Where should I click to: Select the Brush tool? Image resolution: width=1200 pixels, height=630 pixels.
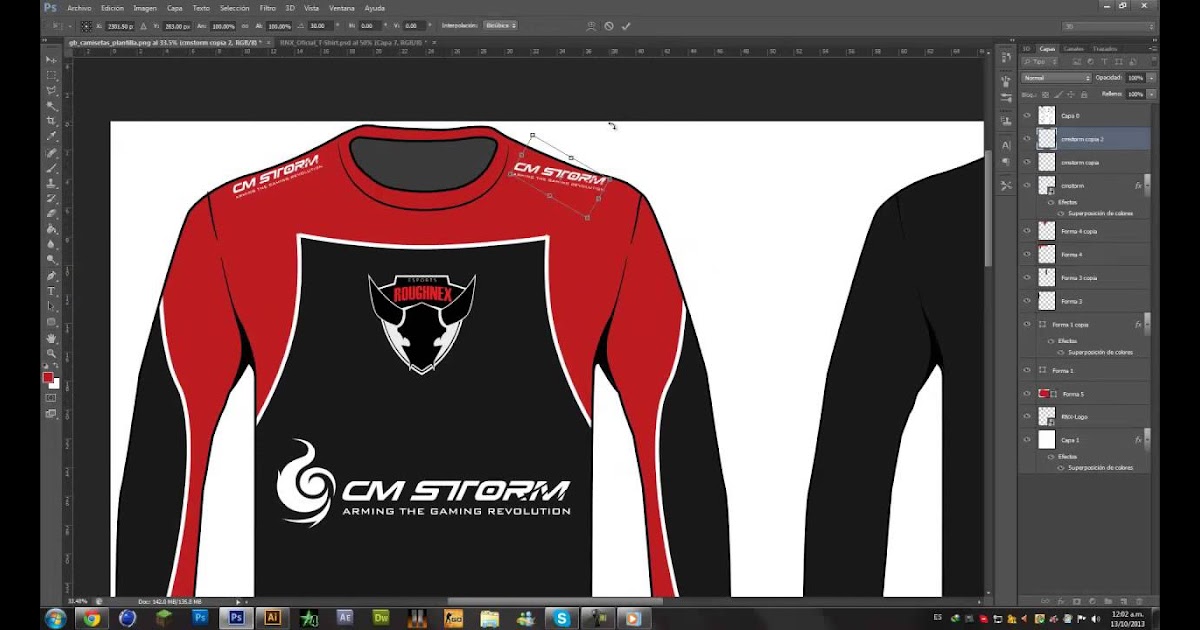pyautogui.click(x=52, y=168)
